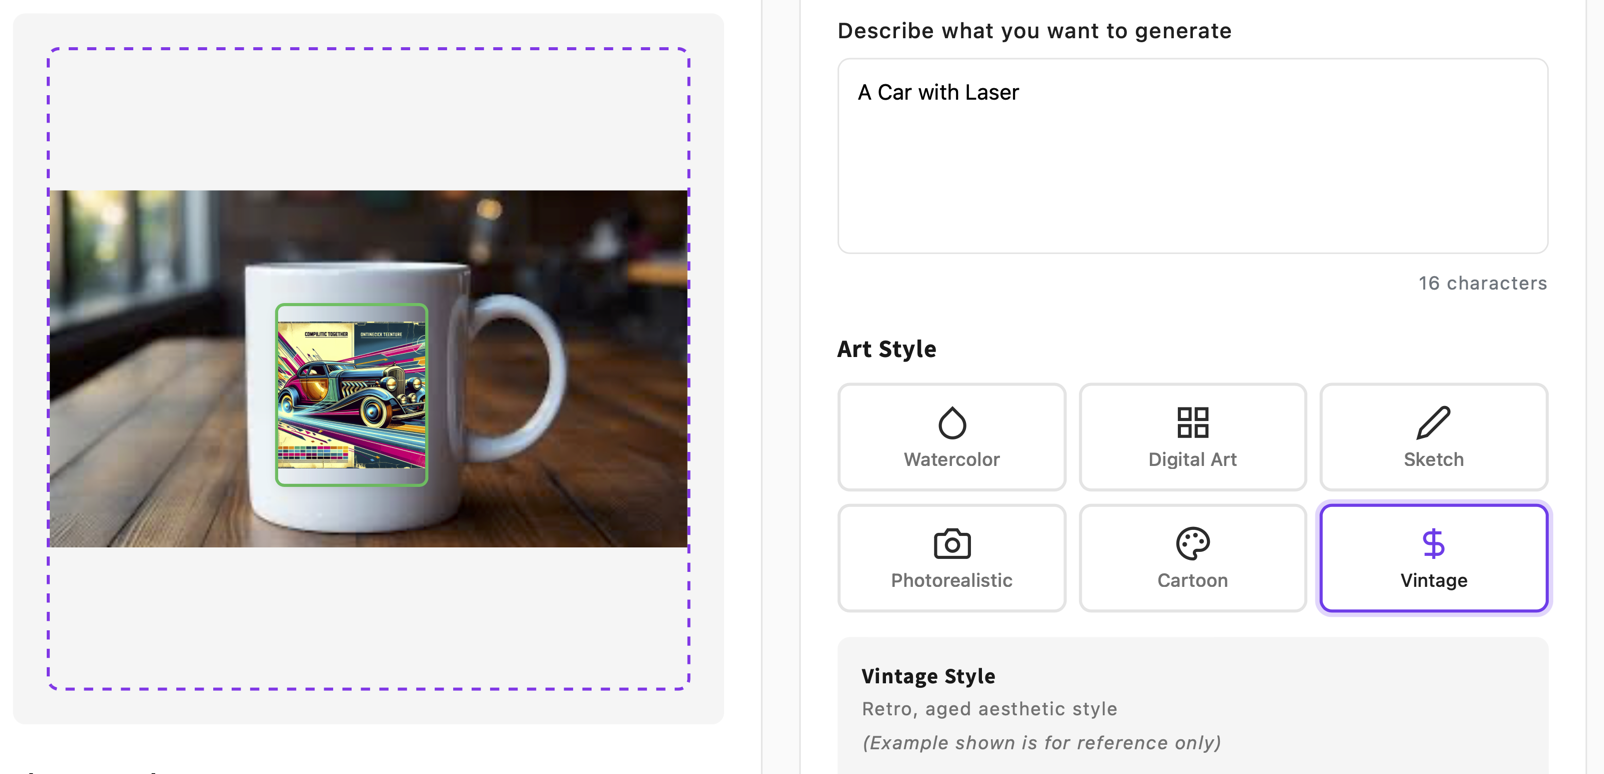Toggle the Sketch style card
Screen dimensions: 1604x774
(x=1433, y=437)
